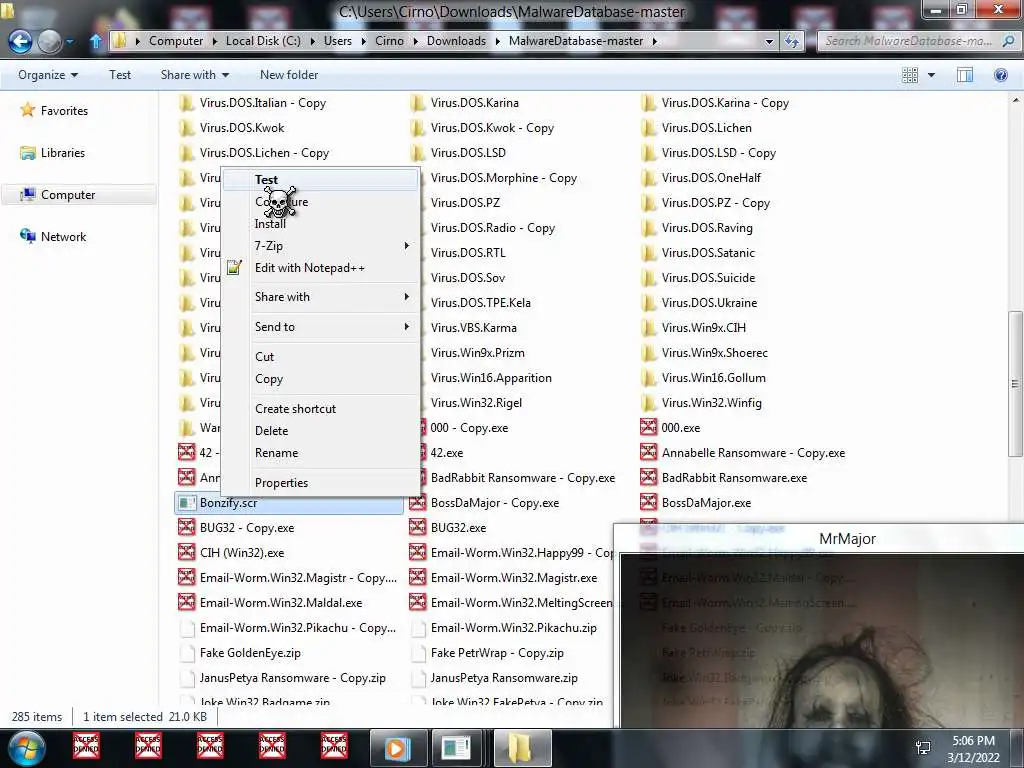Select the BossDaMajor.exe file icon

pyautogui.click(x=648, y=503)
